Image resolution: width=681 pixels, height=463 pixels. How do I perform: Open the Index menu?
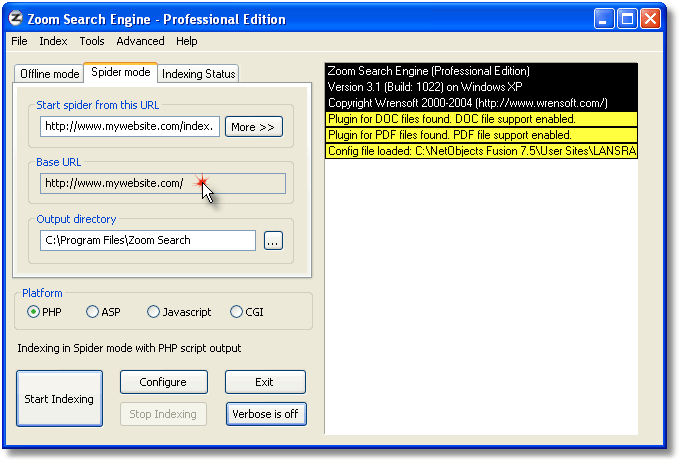(x=53, y=41)
